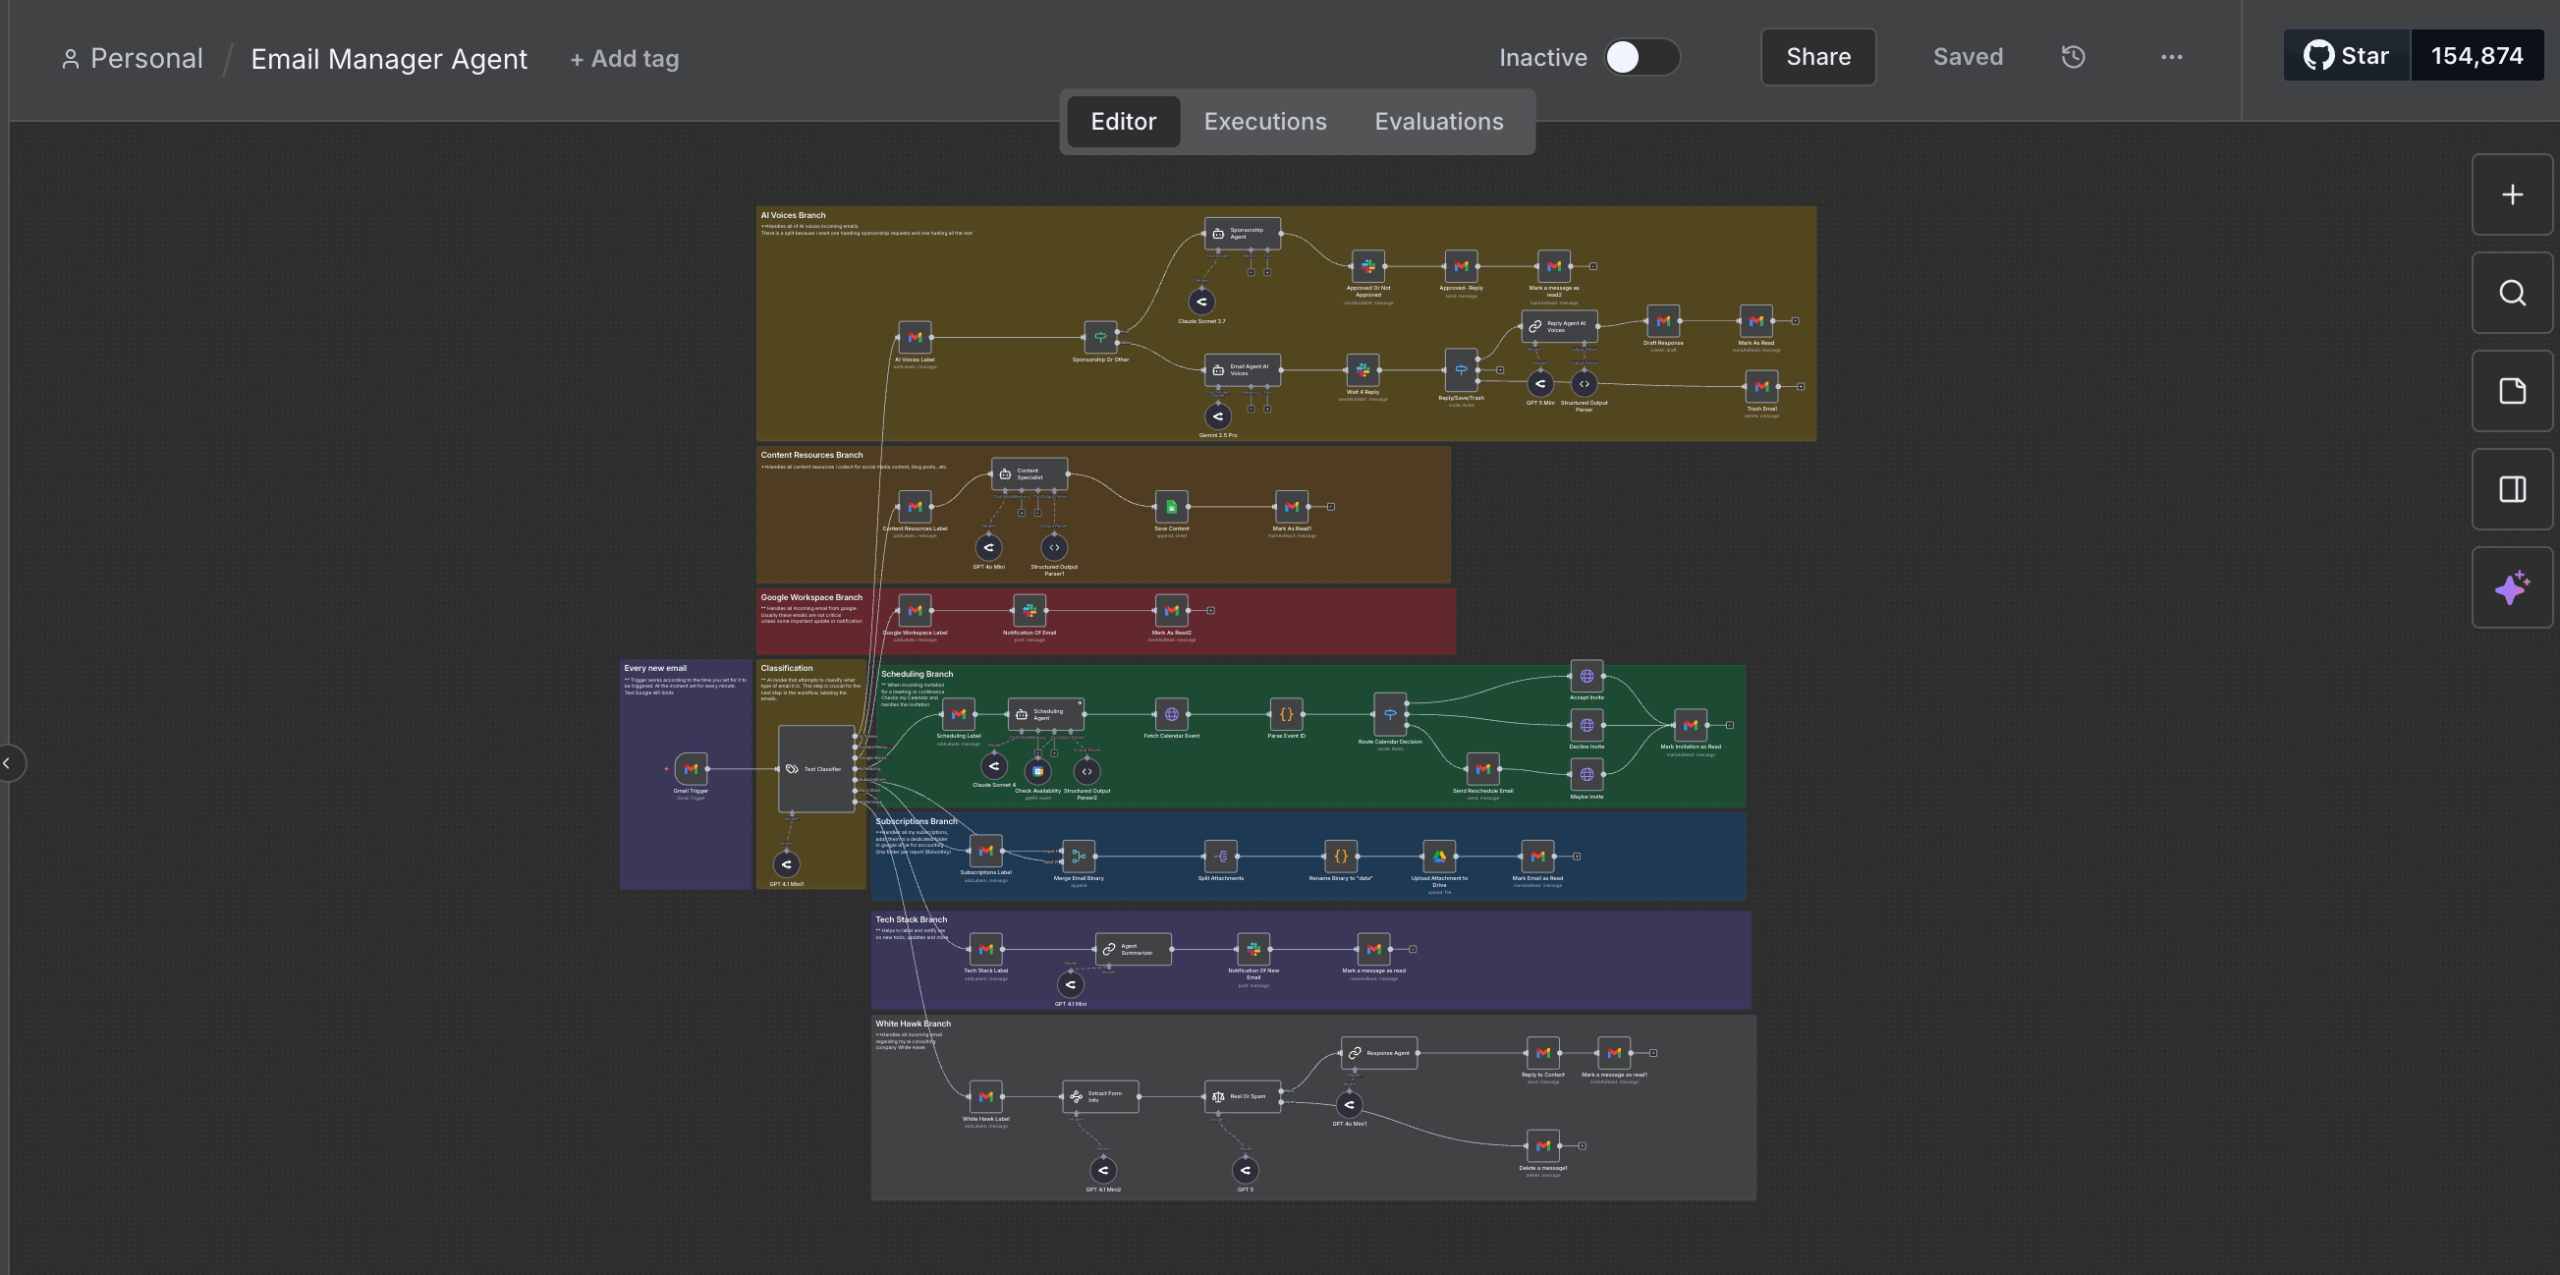
Task: Switch to the Executions tab
Action: (x=1264, y=121)
